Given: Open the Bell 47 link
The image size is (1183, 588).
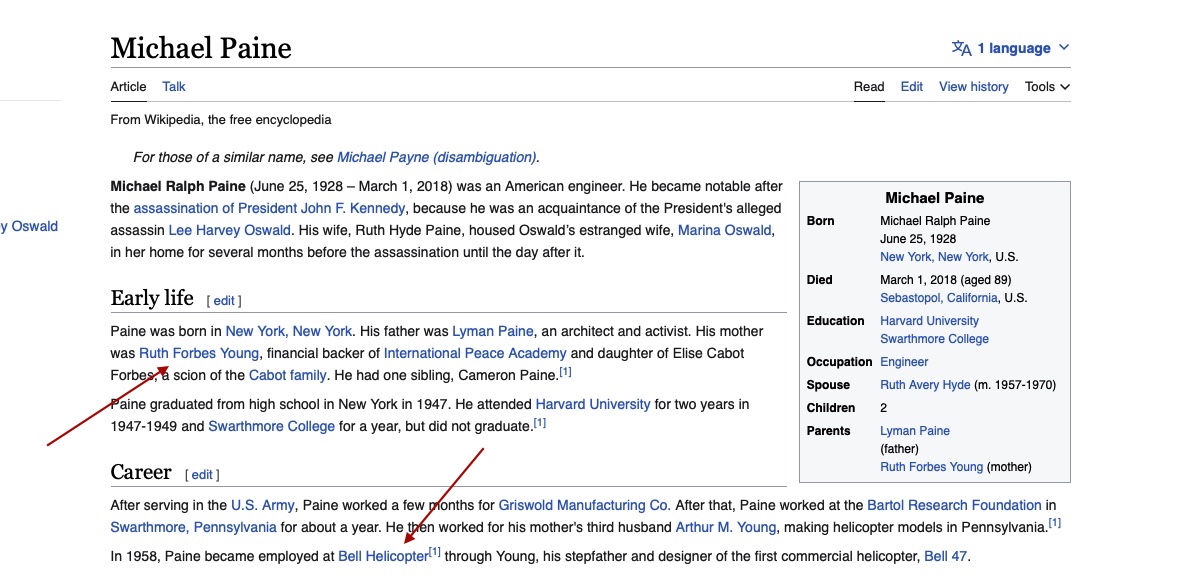Looking at the screenshot, I should pos(945,557).
